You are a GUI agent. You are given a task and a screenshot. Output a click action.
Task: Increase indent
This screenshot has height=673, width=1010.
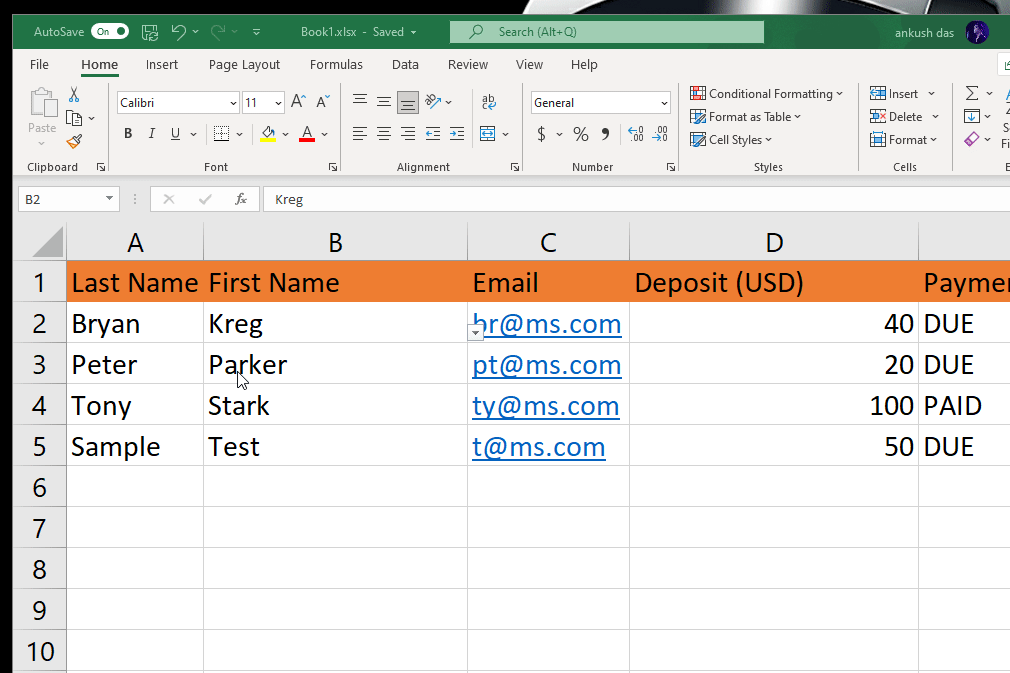coord(457,133)
